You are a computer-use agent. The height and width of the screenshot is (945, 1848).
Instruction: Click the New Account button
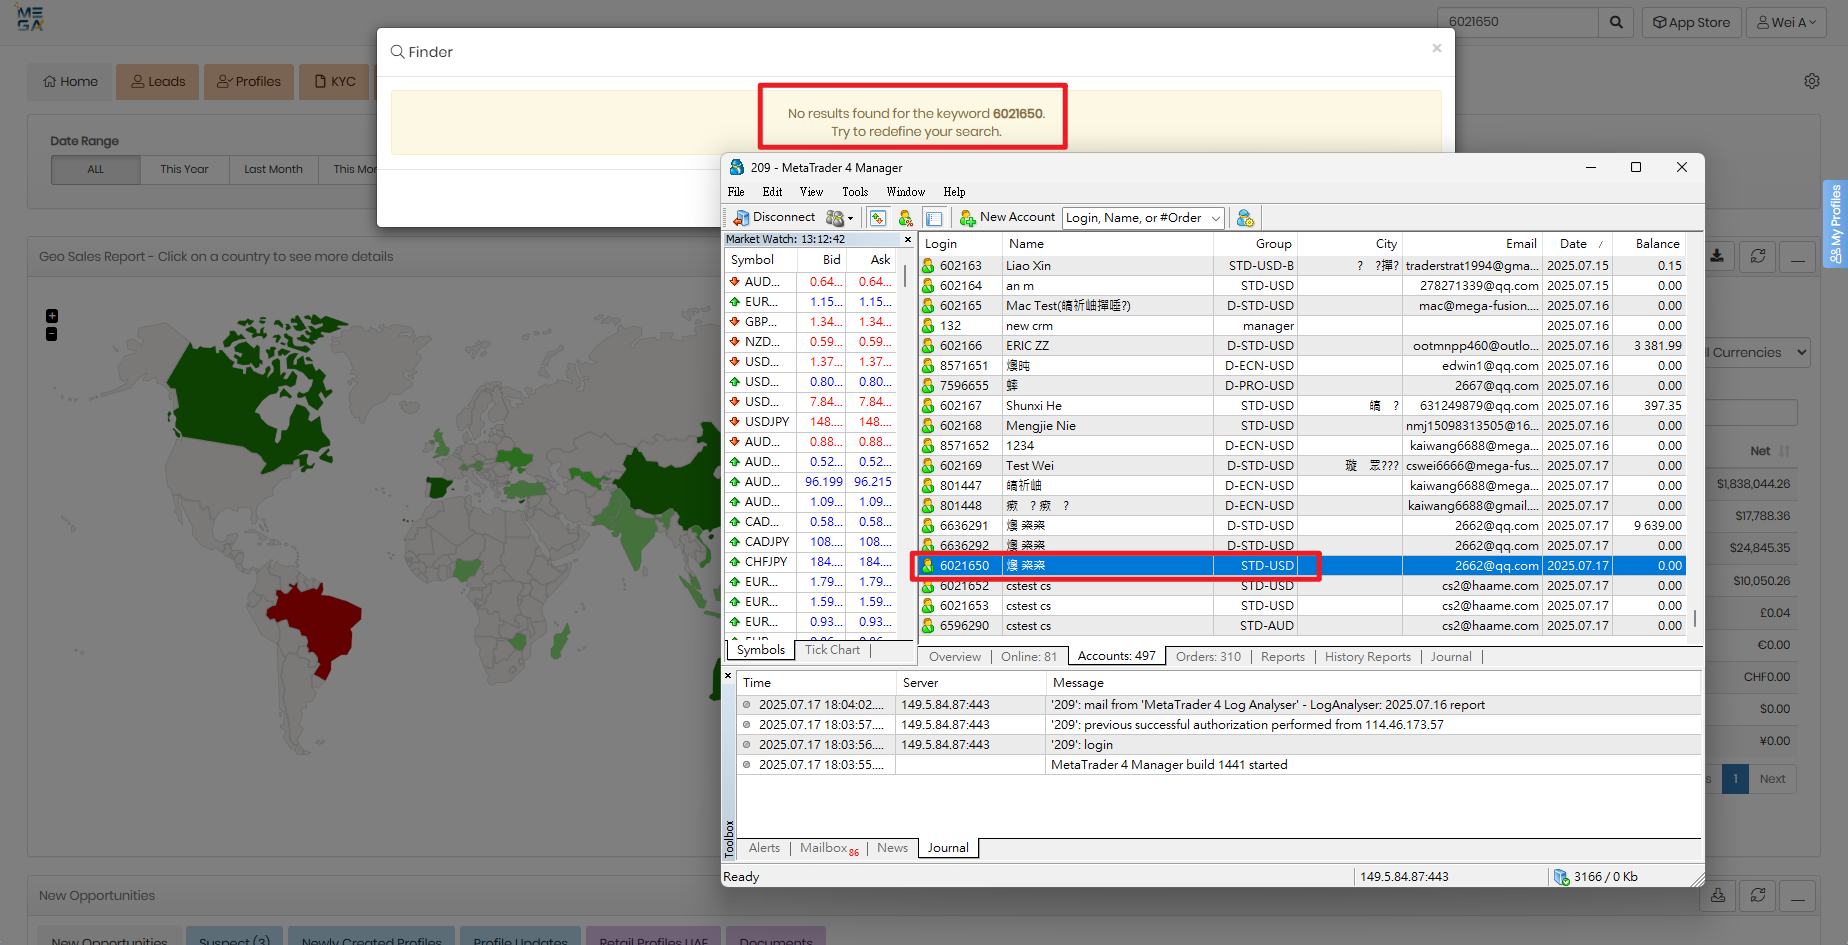[x=1007, y=217]
